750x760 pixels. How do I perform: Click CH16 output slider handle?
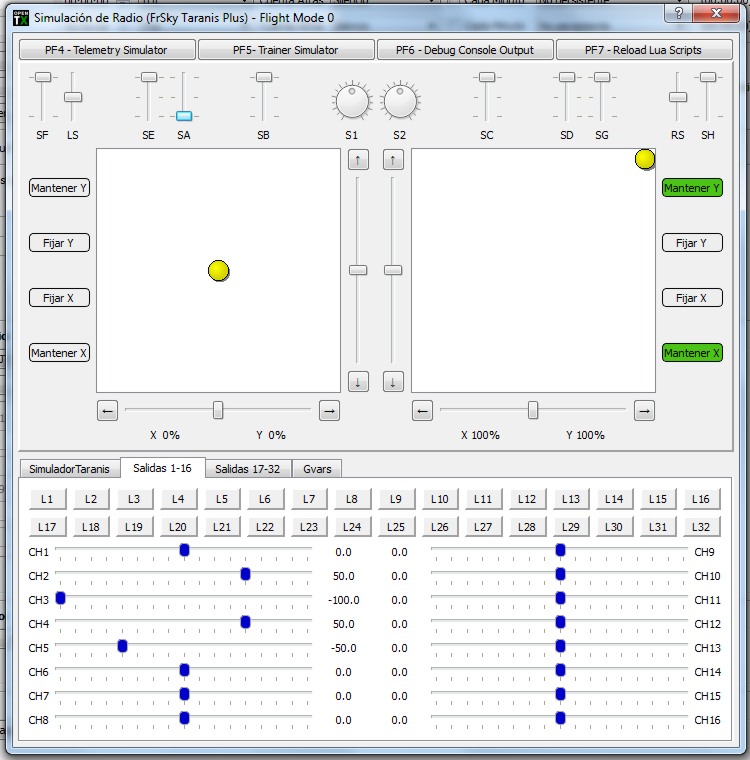click(x=560, y=718)
